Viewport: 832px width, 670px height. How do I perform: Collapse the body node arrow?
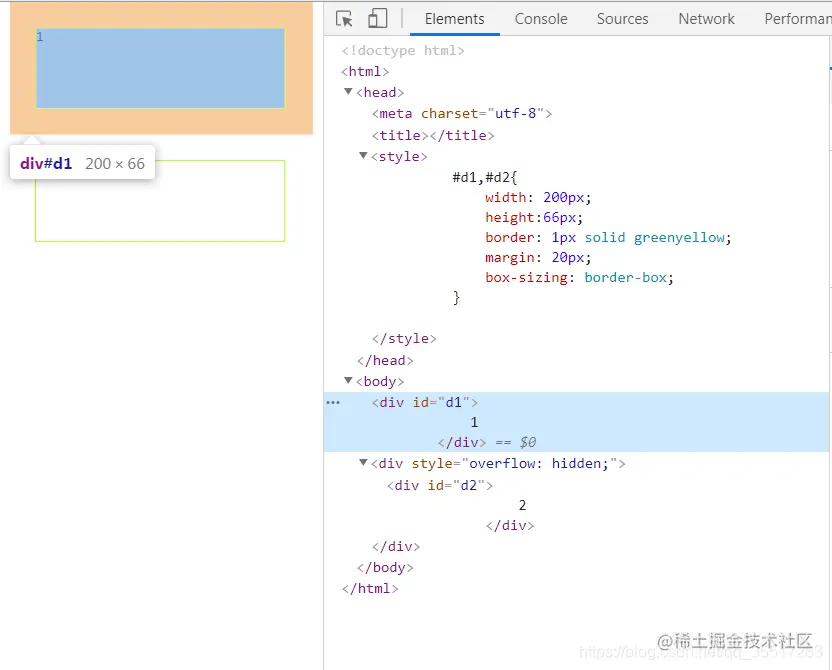(348, 380)
